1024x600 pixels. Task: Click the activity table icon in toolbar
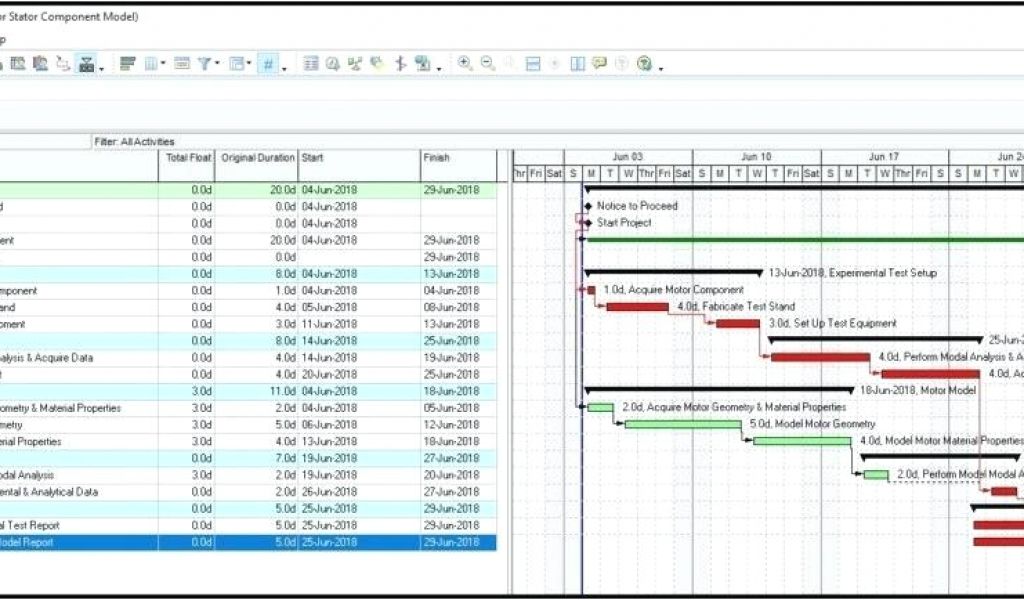pyautogui.click(x=311, y=63)
